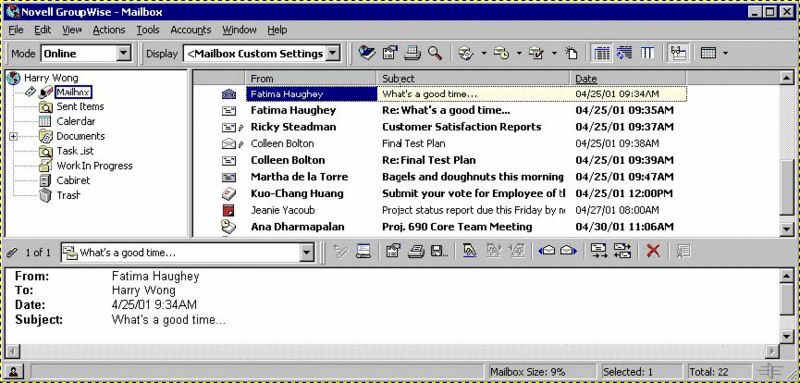Click the Forward icon left of red X
This screenshot has width=800, height=383.
click(x=622, y=250)
